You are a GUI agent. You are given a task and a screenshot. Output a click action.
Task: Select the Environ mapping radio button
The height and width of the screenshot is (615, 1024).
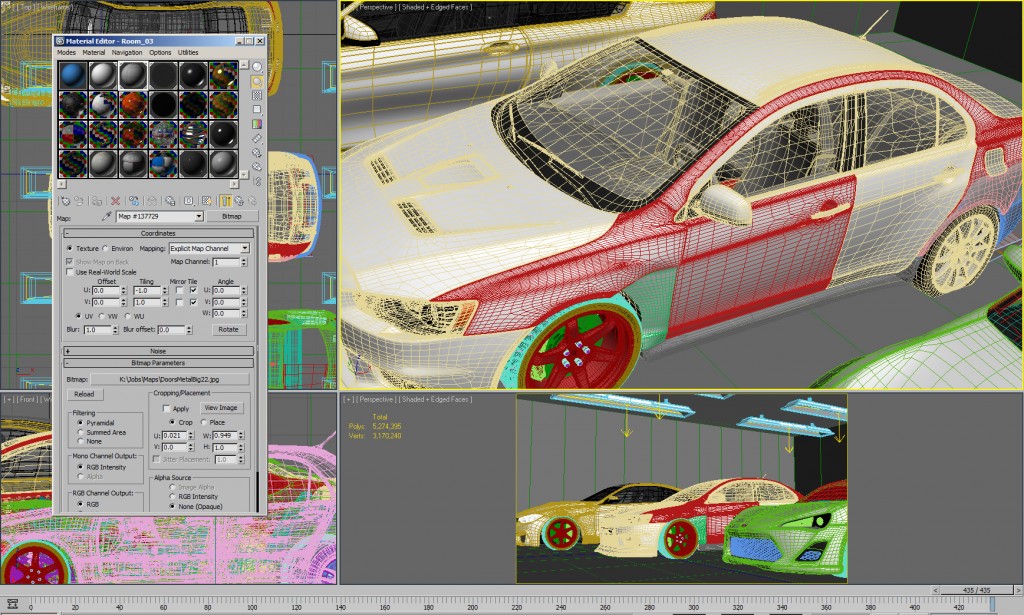pos(107,248)
